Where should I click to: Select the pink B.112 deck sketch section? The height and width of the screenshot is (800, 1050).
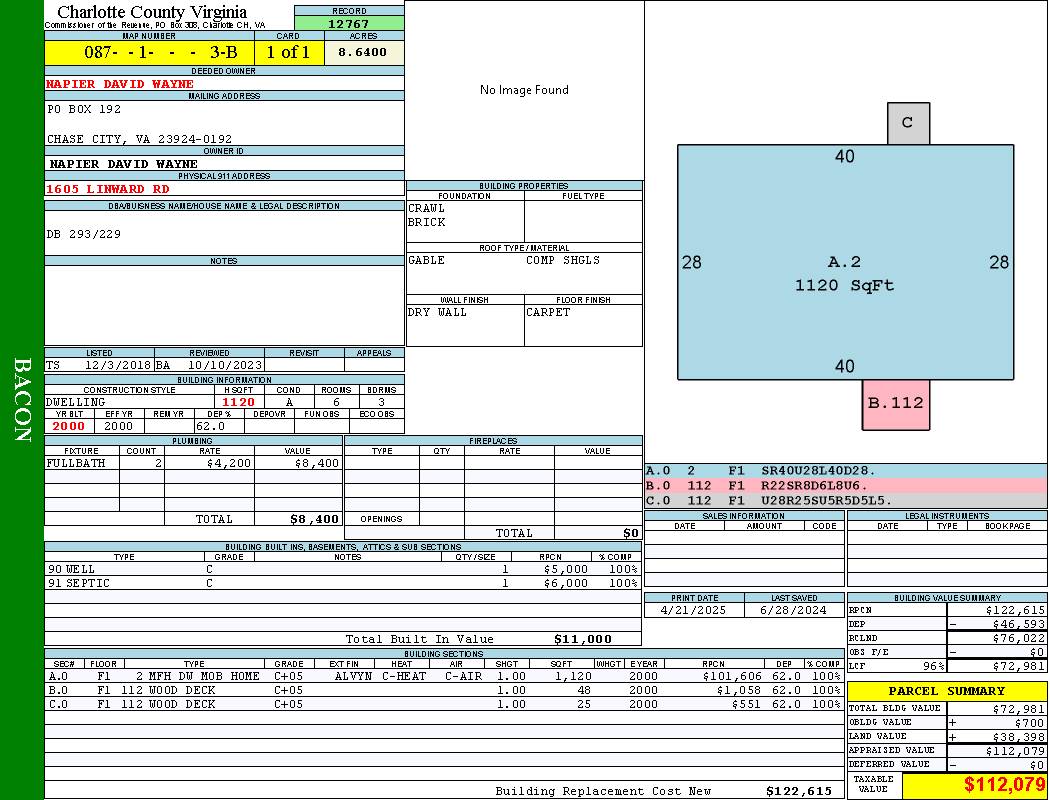pyautogui.click(x=895, y=404)
